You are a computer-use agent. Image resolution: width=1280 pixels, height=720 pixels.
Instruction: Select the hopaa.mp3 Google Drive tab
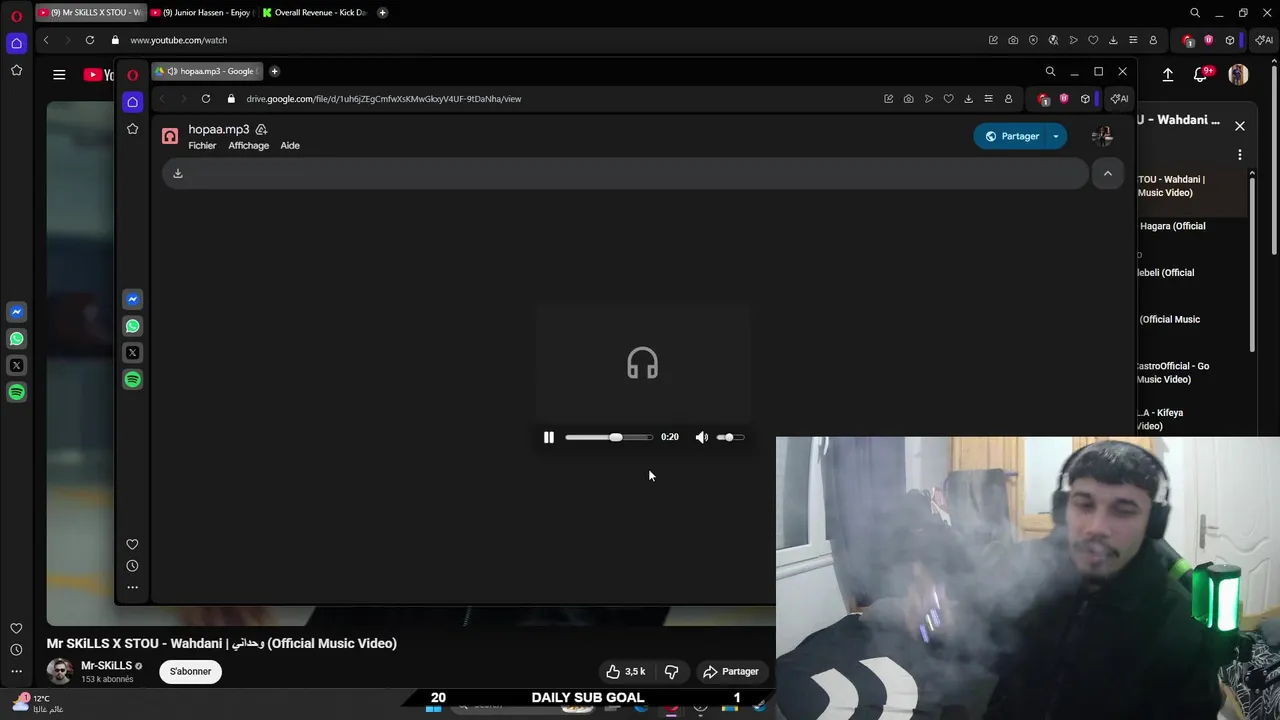(x=210, y=71)
